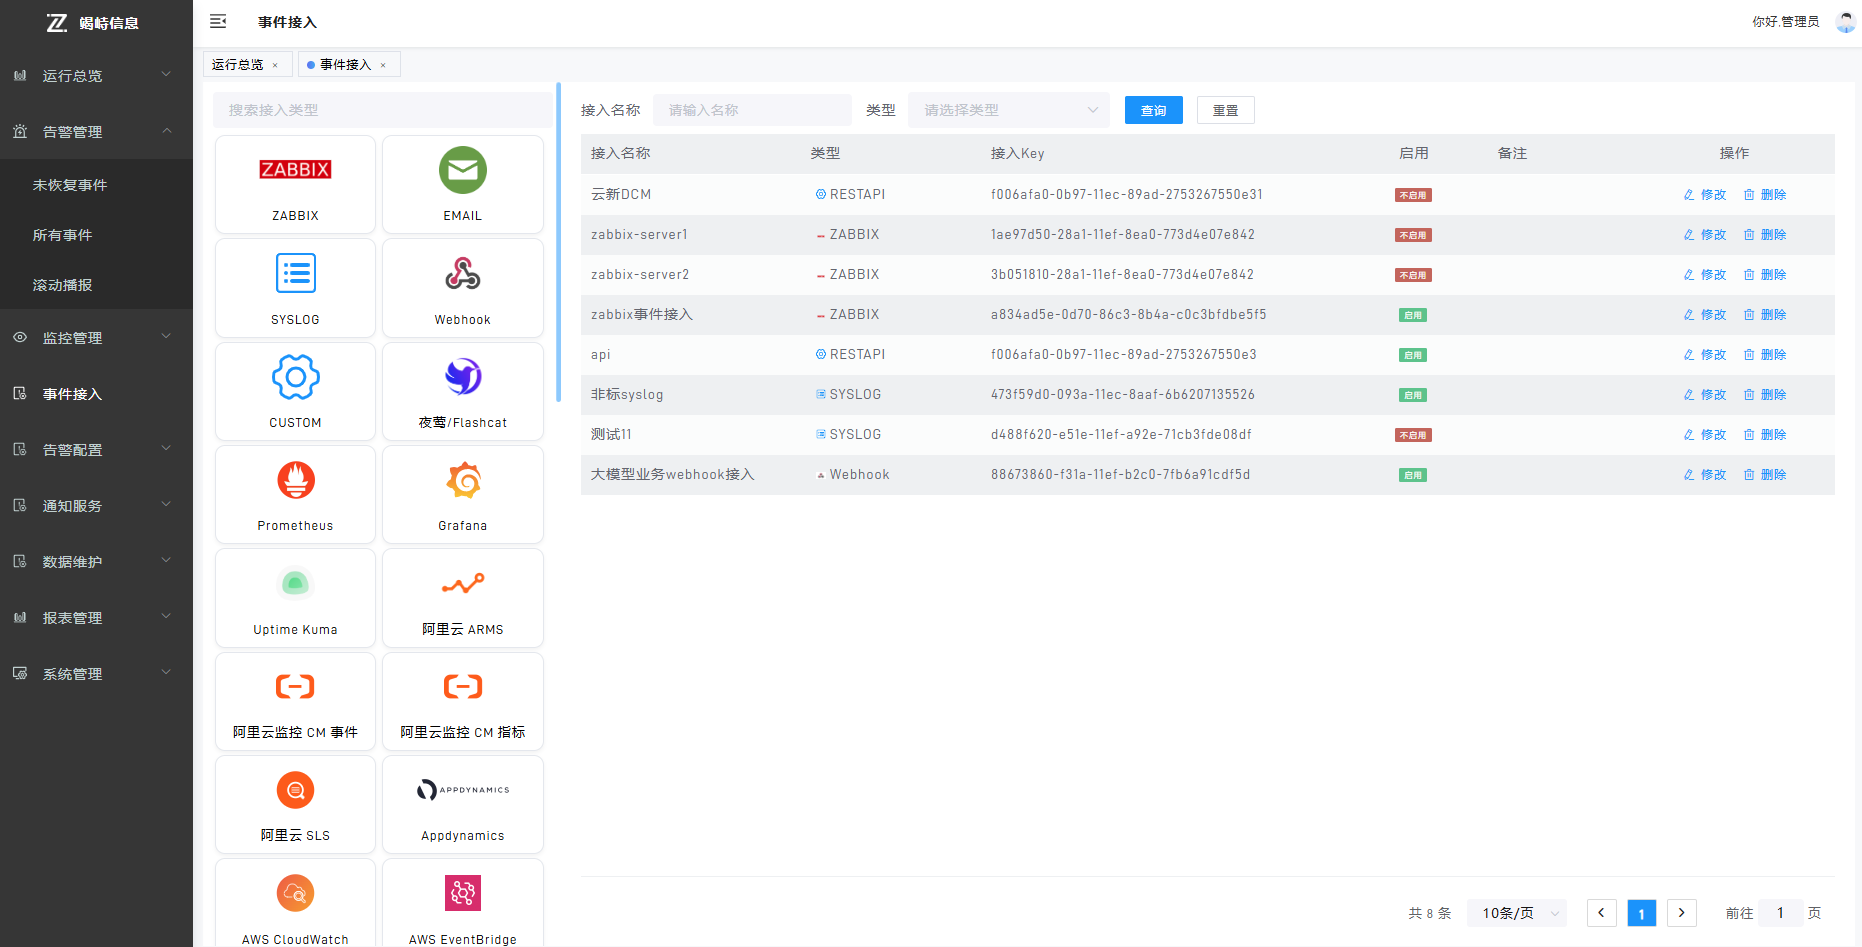Viewport: 1862px width, 947px height.
Task: Go to the next page arrow
Action: click(1682, 913)
